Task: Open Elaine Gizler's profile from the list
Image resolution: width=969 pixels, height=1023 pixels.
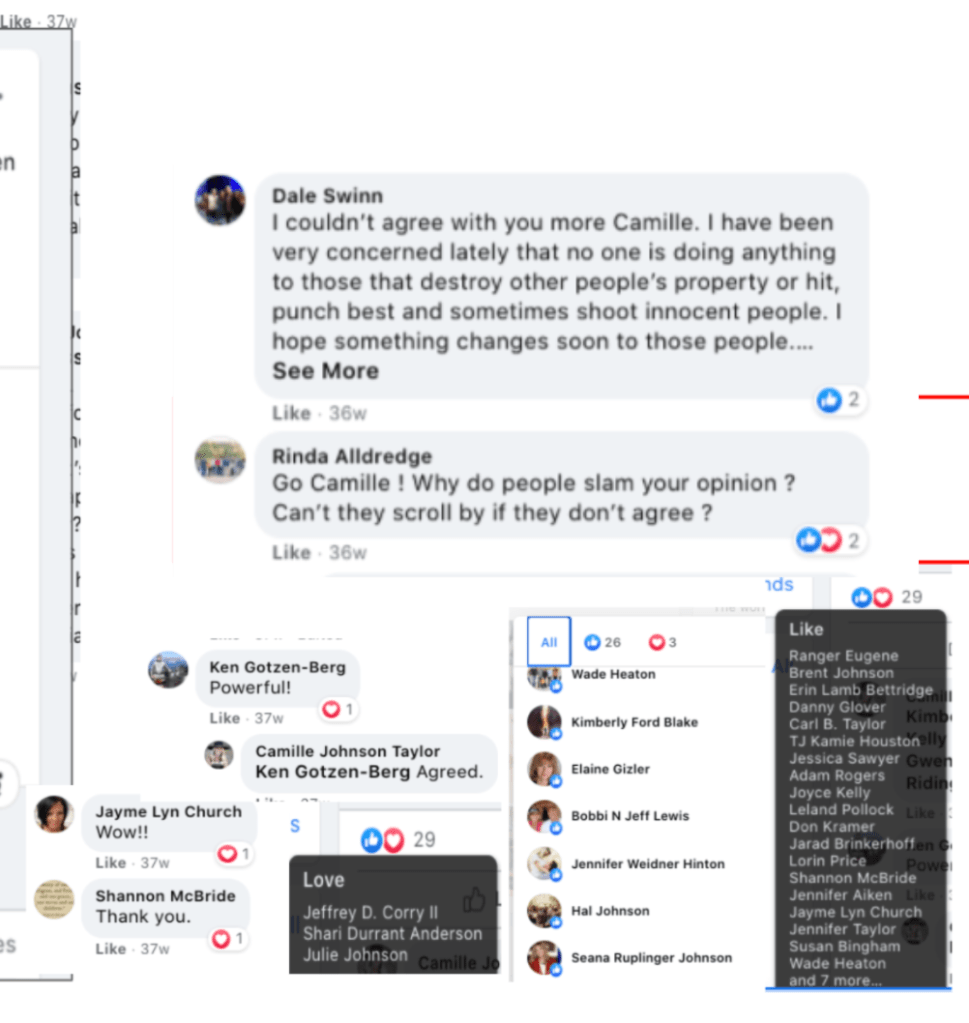Action: coord(610,769)
